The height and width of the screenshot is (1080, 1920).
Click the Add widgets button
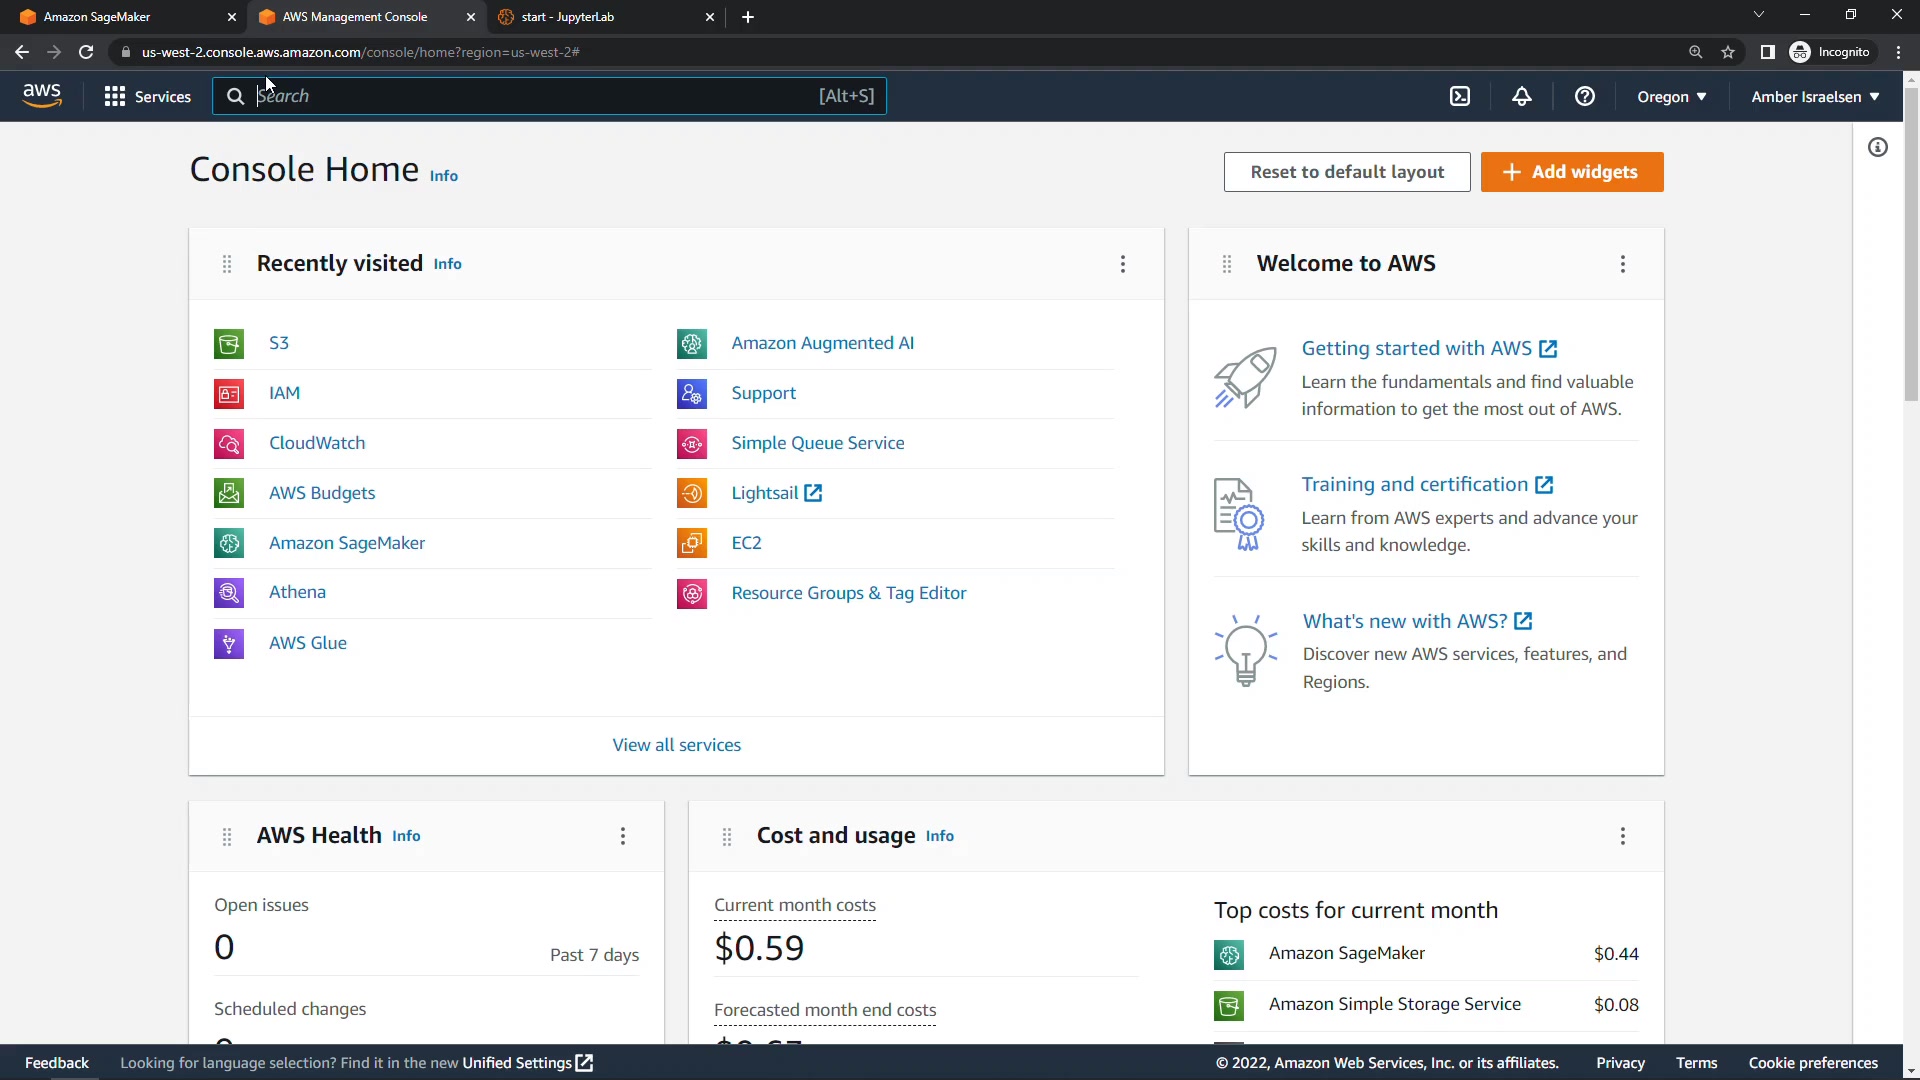click(1571, 172)
